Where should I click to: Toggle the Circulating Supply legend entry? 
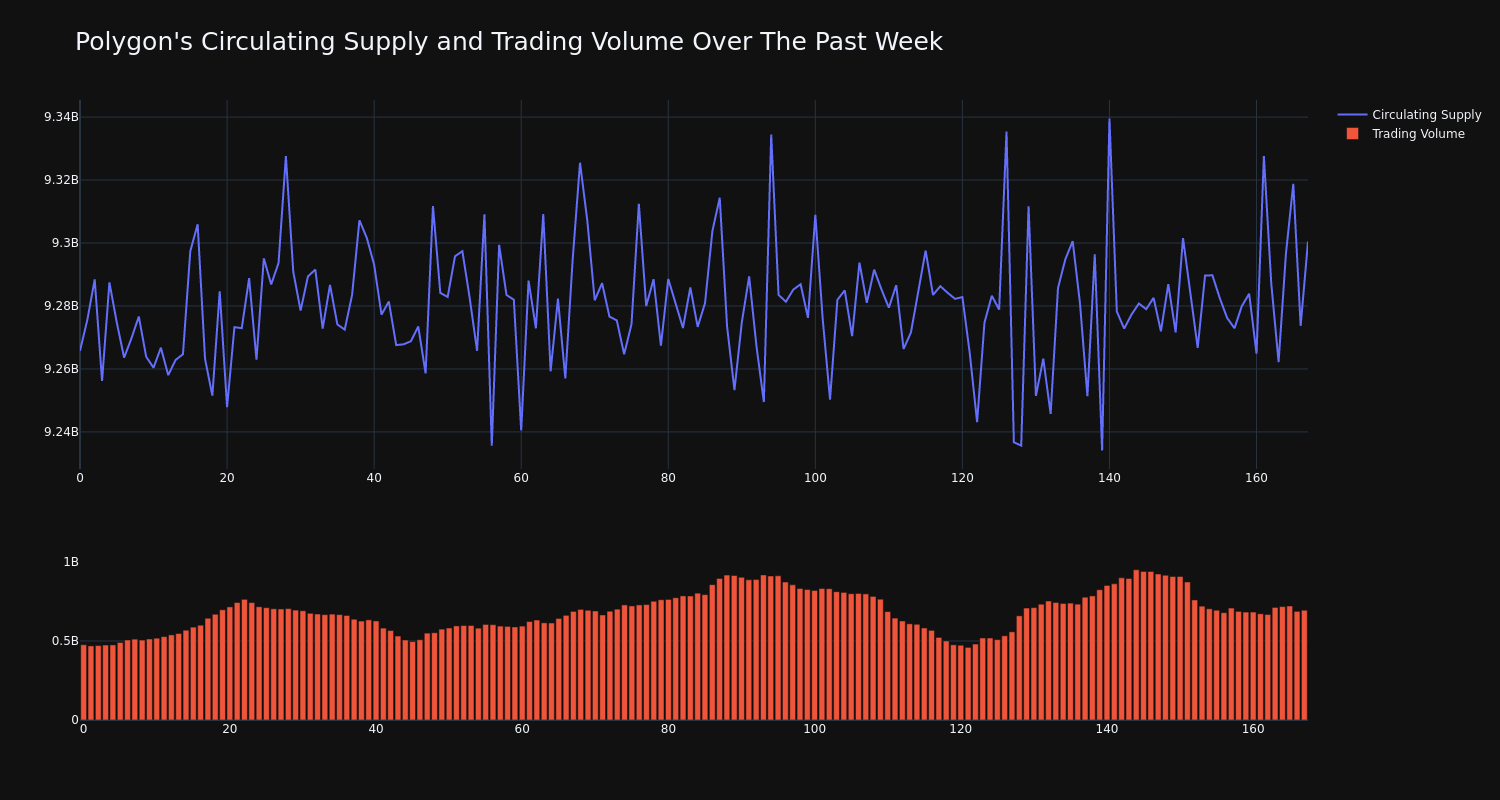click(x=1409, y=115)
